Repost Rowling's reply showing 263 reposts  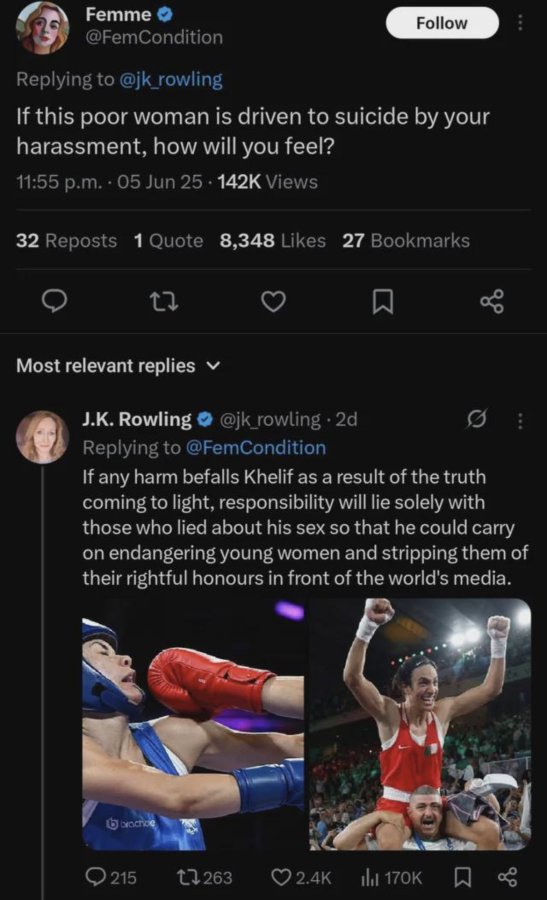pyautogui.click(x=205, y=877)
